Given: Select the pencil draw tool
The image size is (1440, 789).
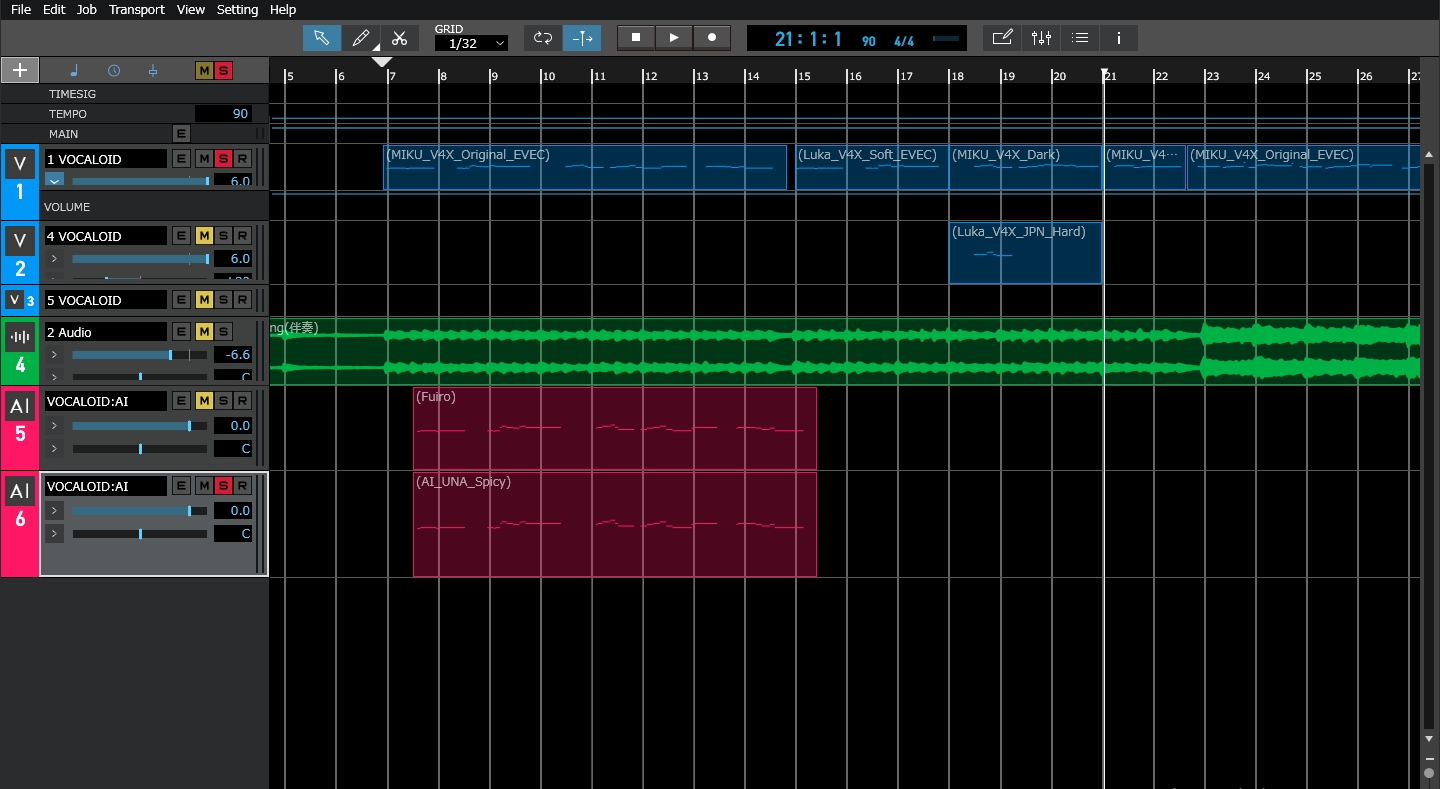Looking at the screenshot, I should [361, 38].
